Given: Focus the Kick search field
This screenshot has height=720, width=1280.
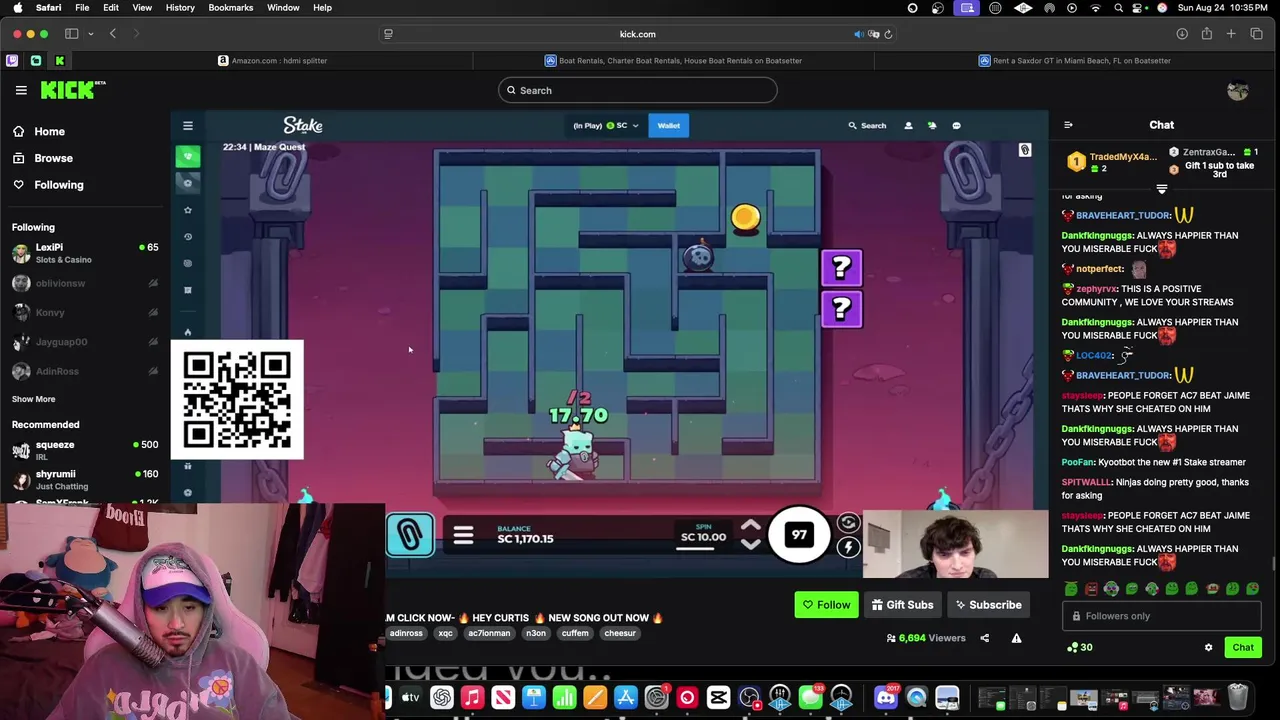Looking at the screenshot, I should click(638, 91).
